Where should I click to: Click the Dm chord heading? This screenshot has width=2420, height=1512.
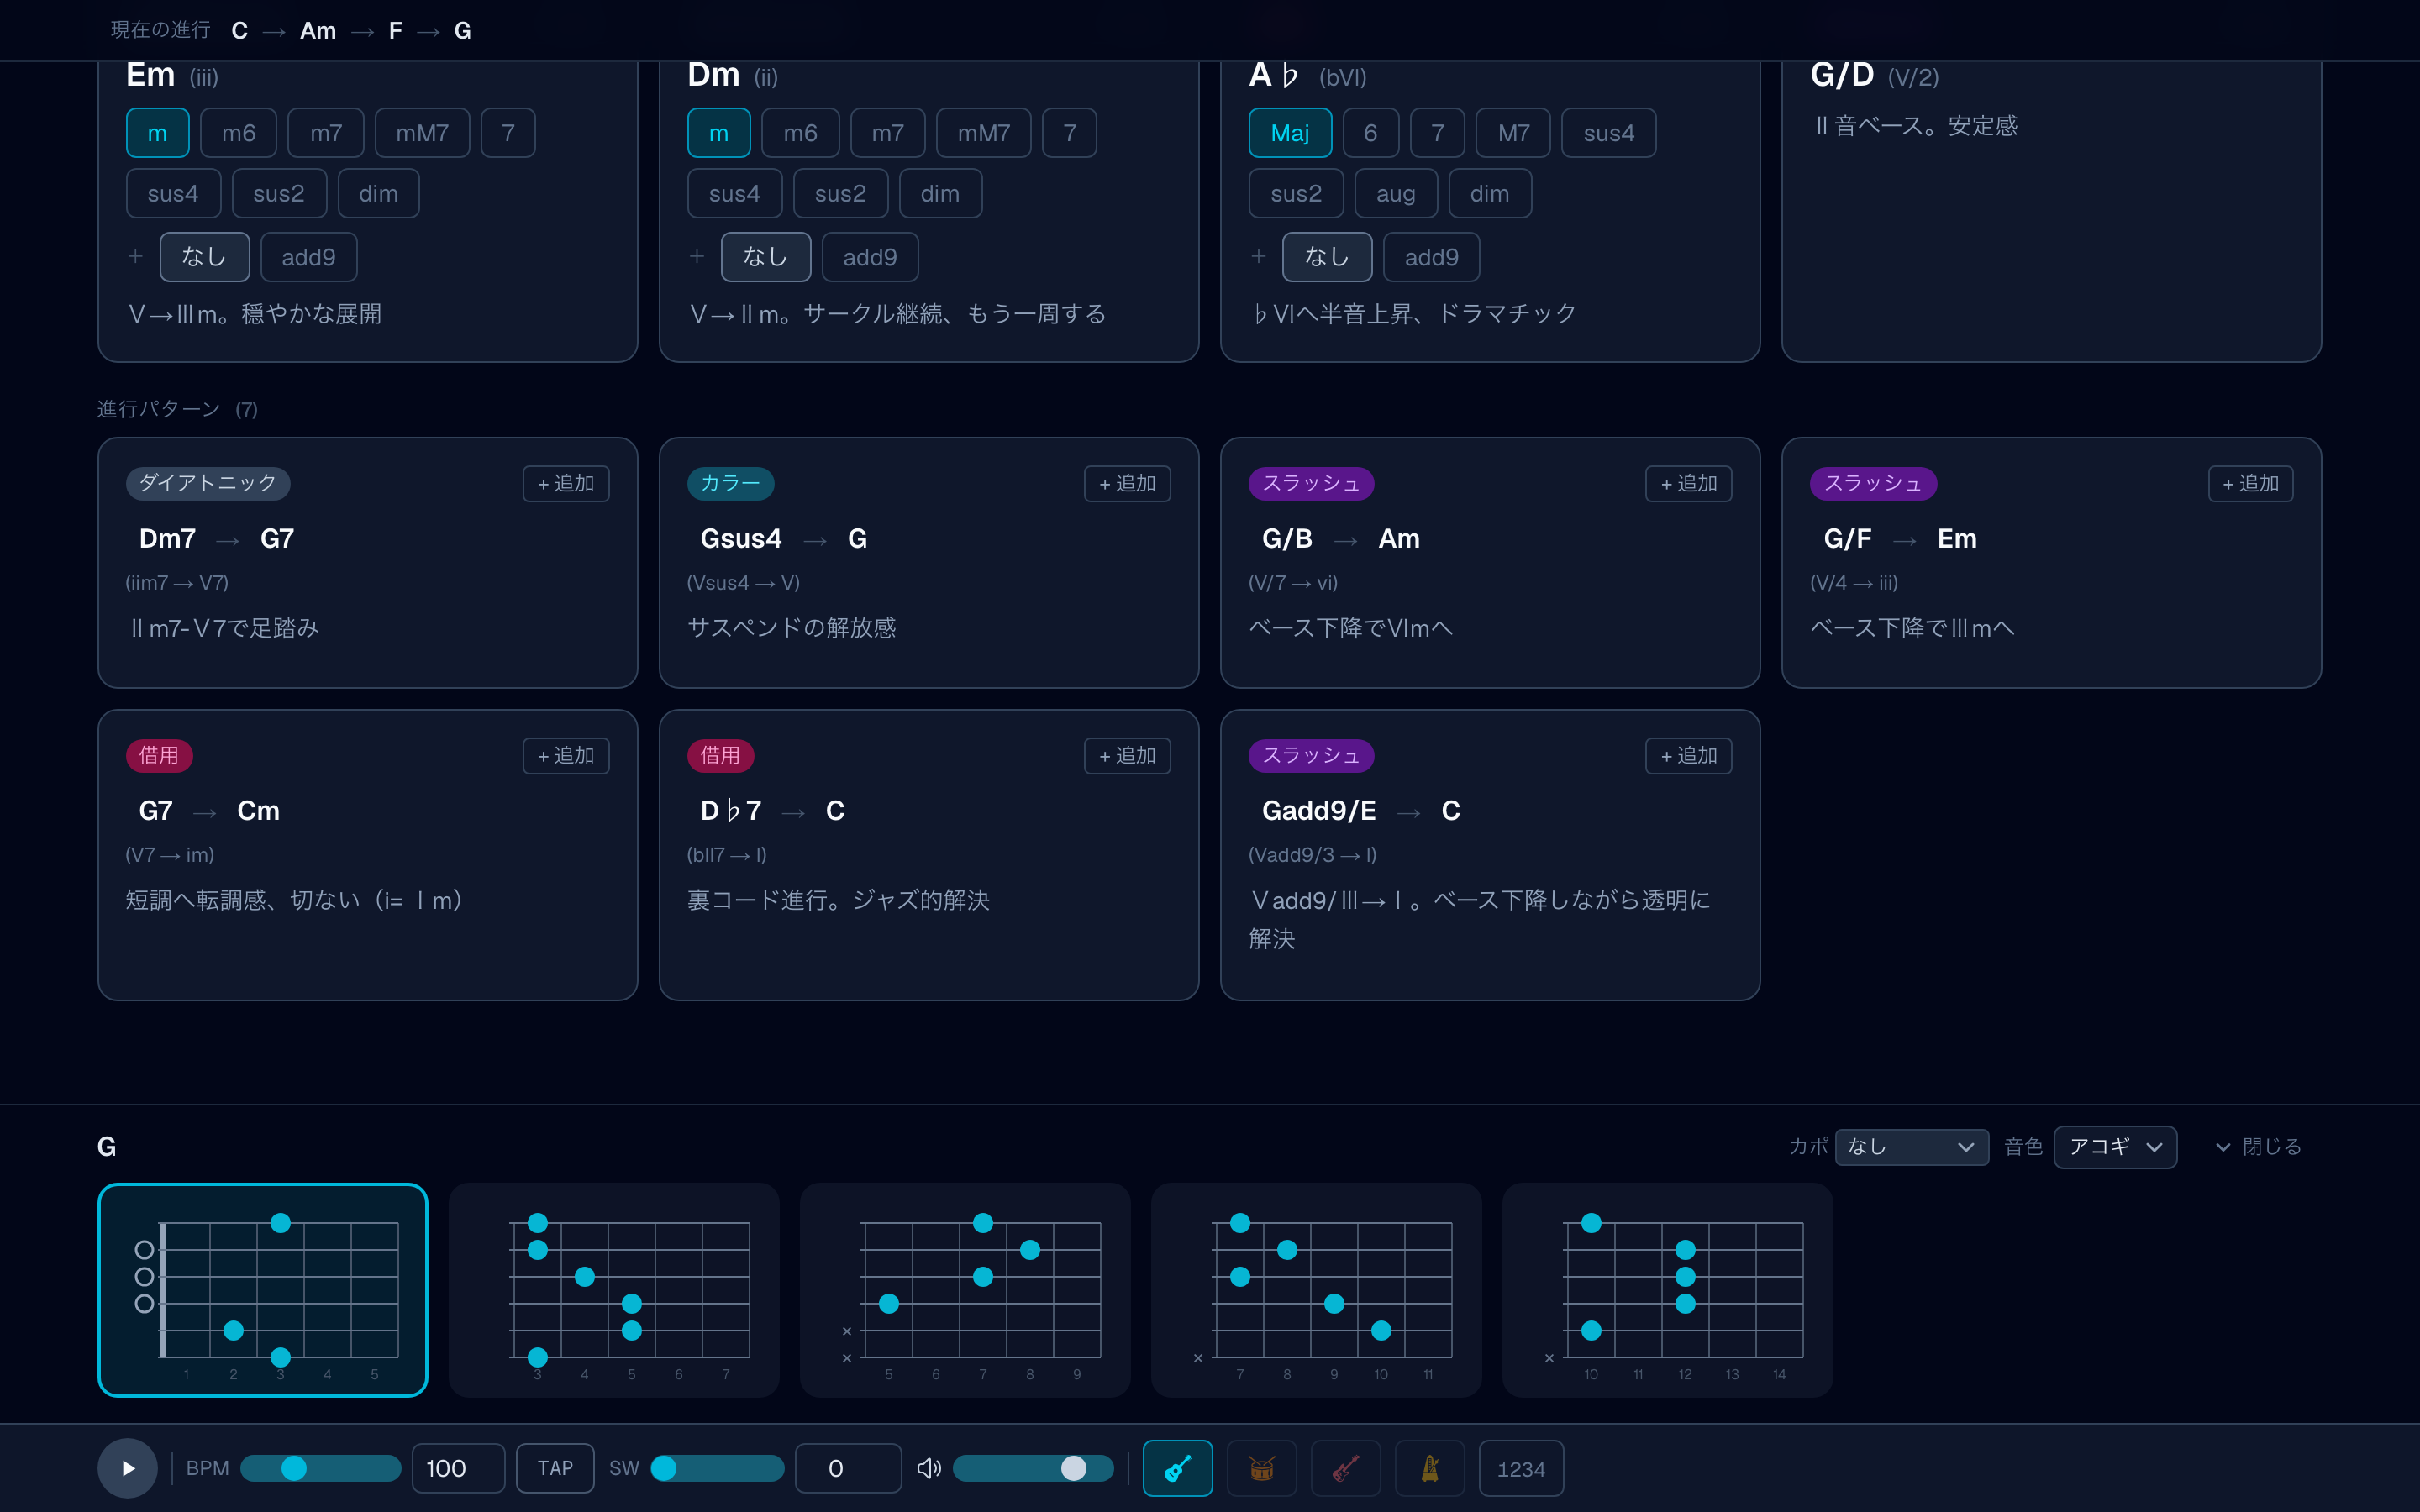tap(713, 75)
